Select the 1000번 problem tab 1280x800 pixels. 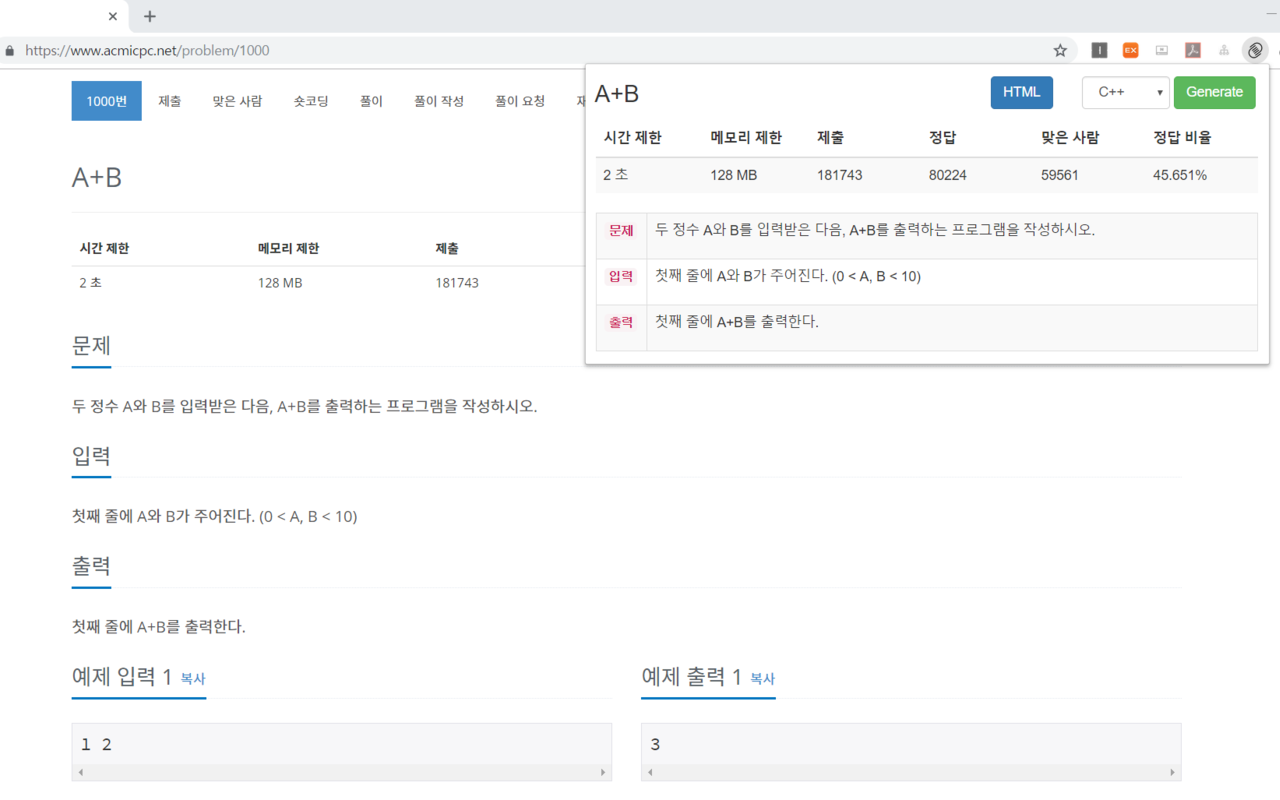(x=106, y=101)
